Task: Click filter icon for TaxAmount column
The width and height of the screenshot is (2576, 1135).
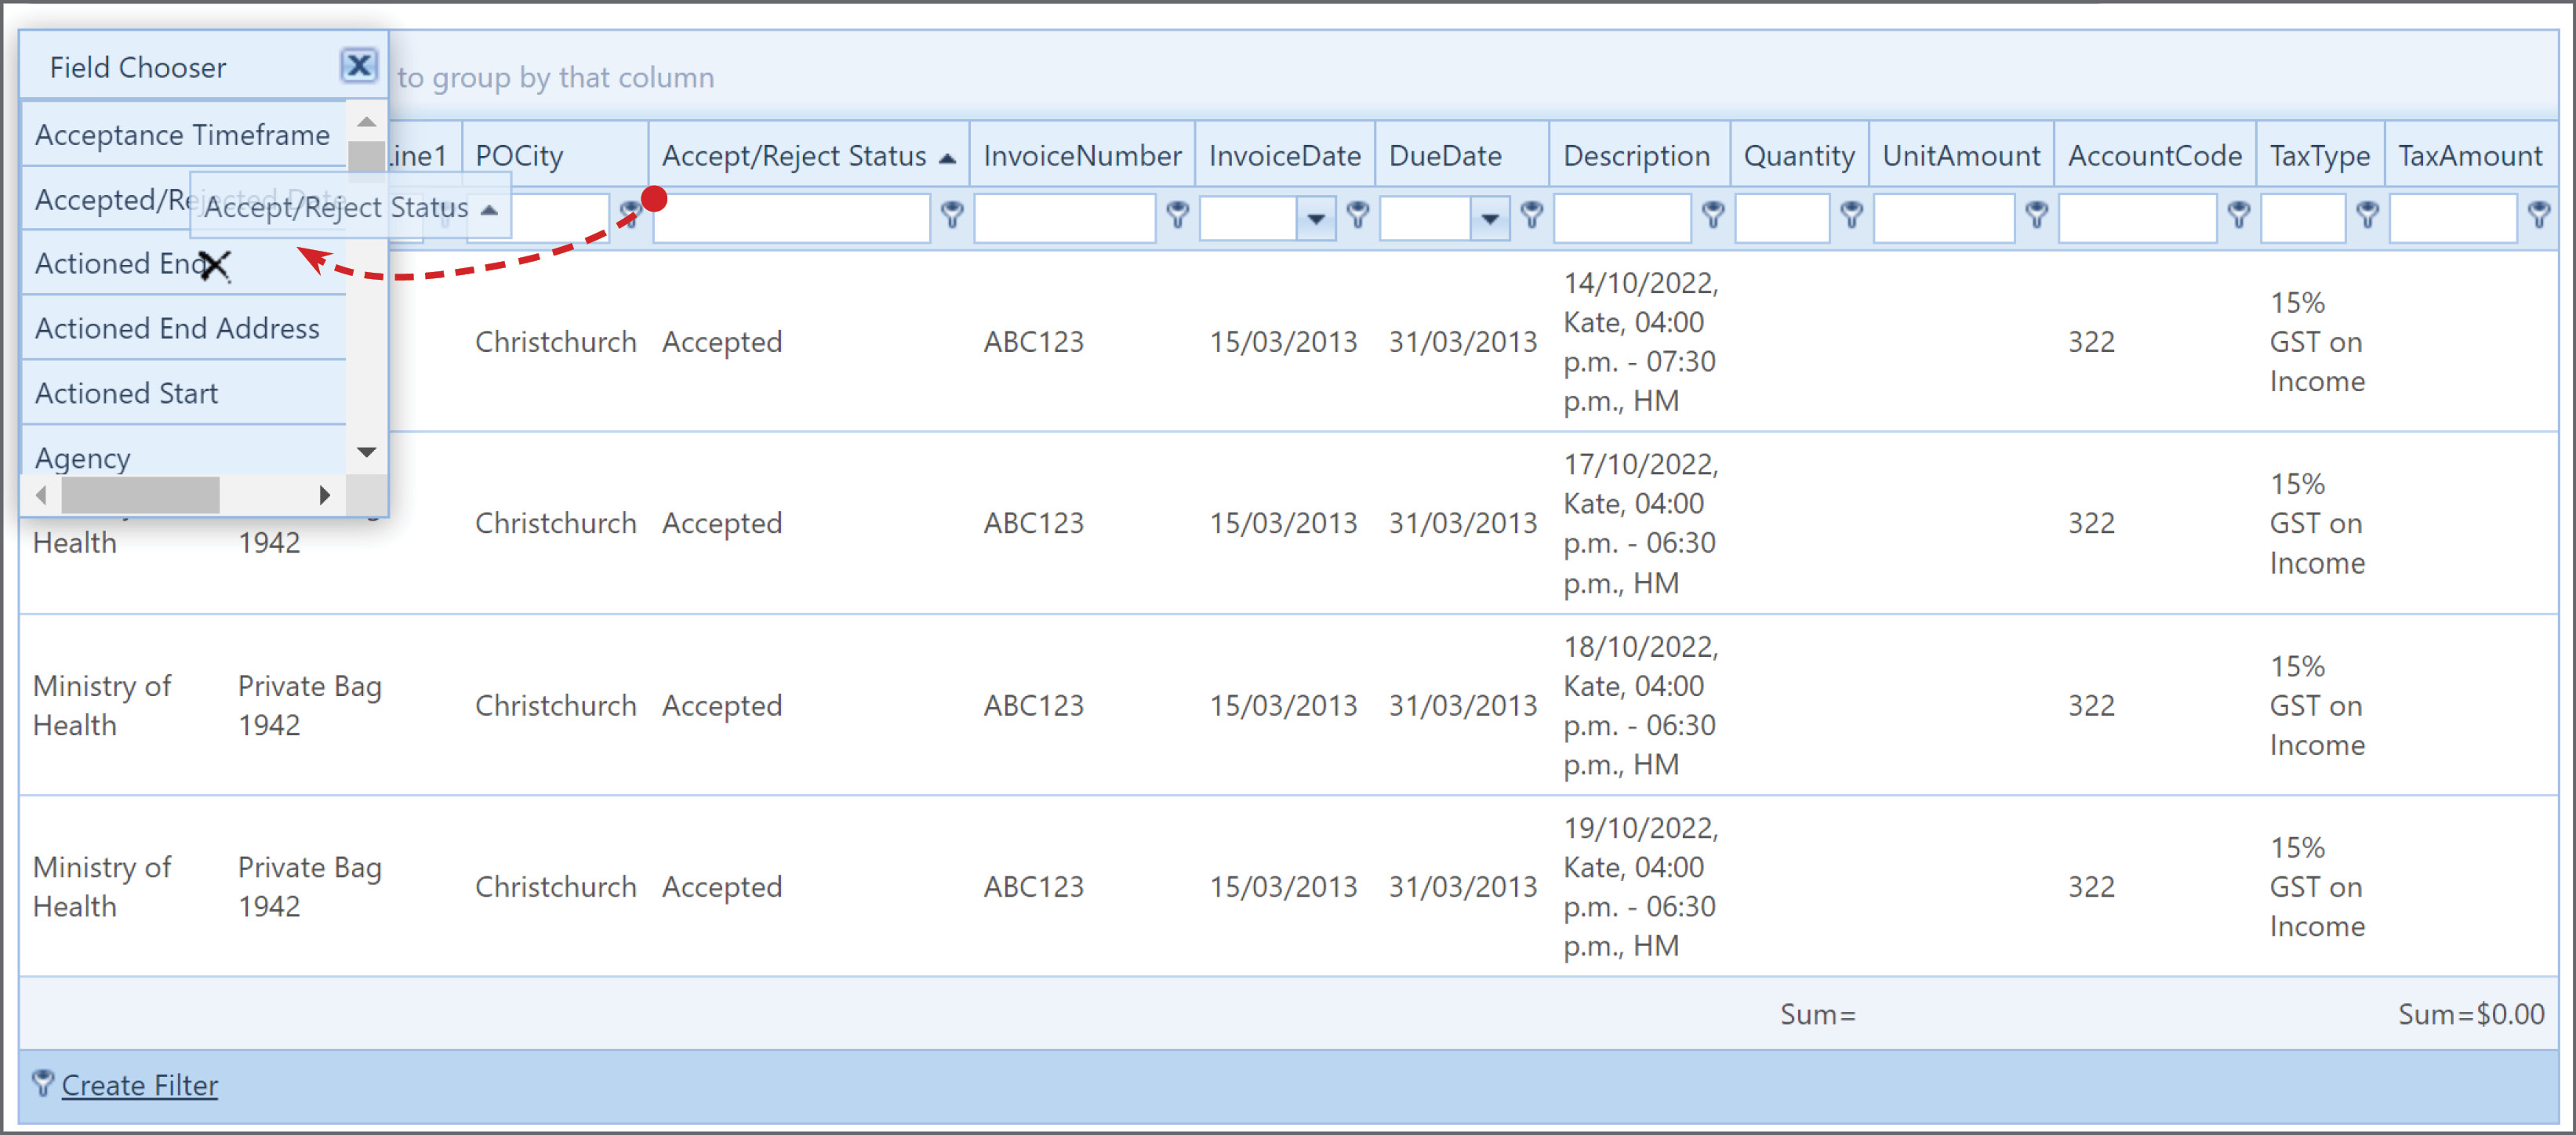Action: point(2539,214)
